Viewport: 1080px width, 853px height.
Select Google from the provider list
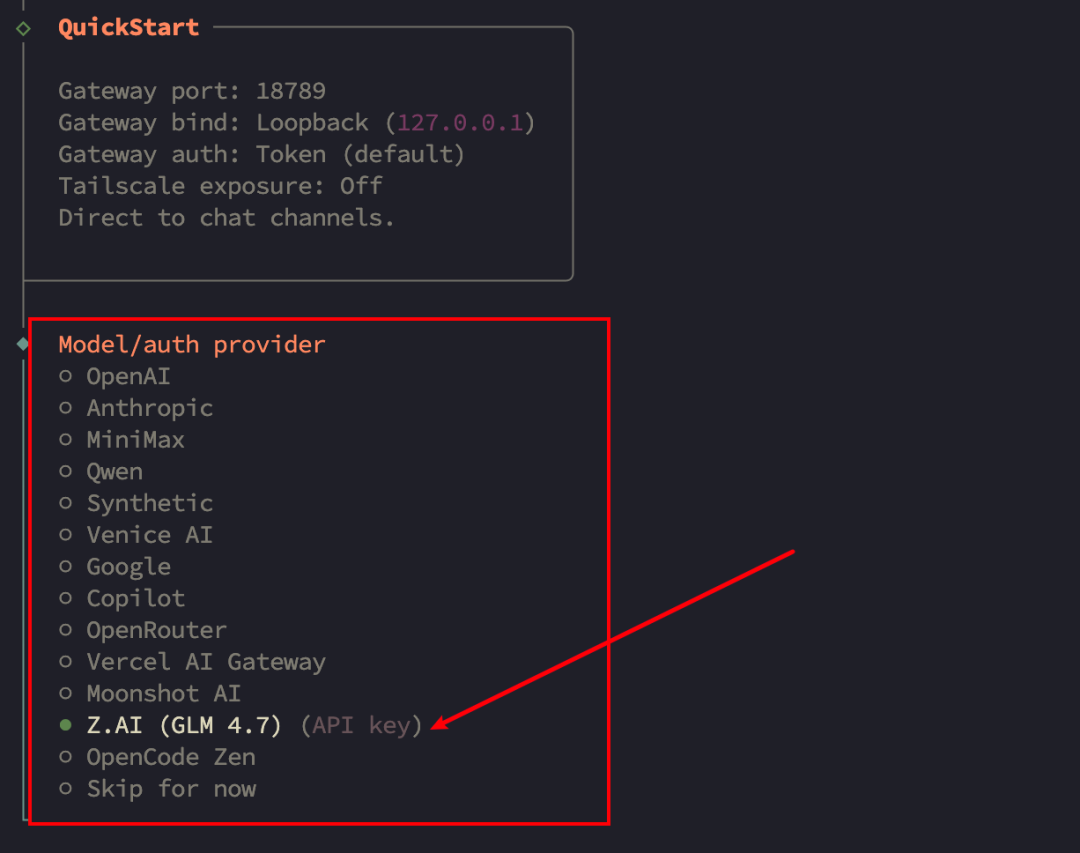tap(128, 567)
